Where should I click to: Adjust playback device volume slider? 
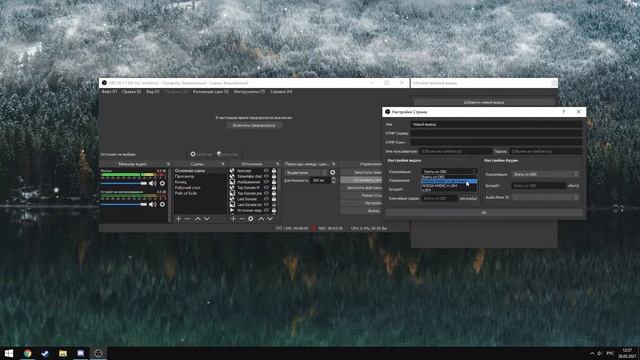pyautogui.click(x=124, y=204)
